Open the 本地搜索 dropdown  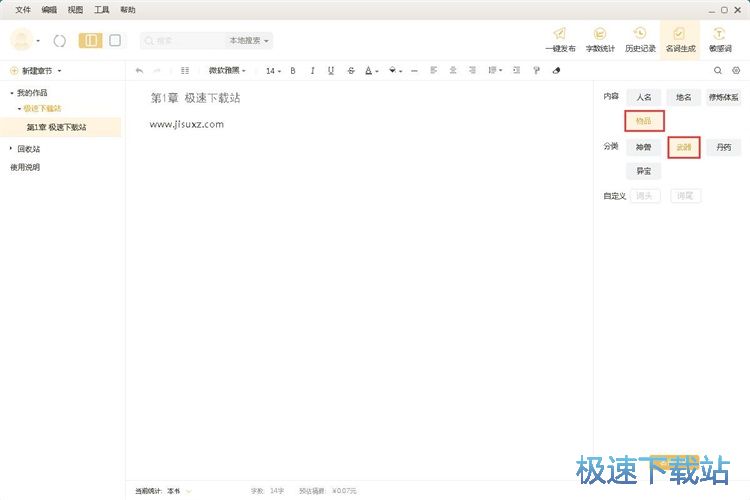[249, 41]
